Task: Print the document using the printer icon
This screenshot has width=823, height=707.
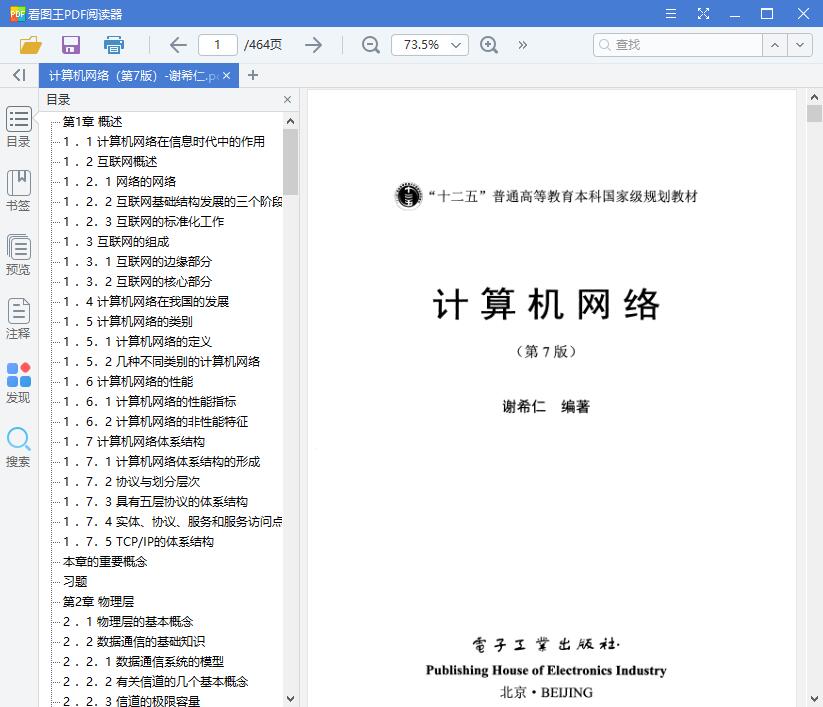Action: [x=113, y=44]
